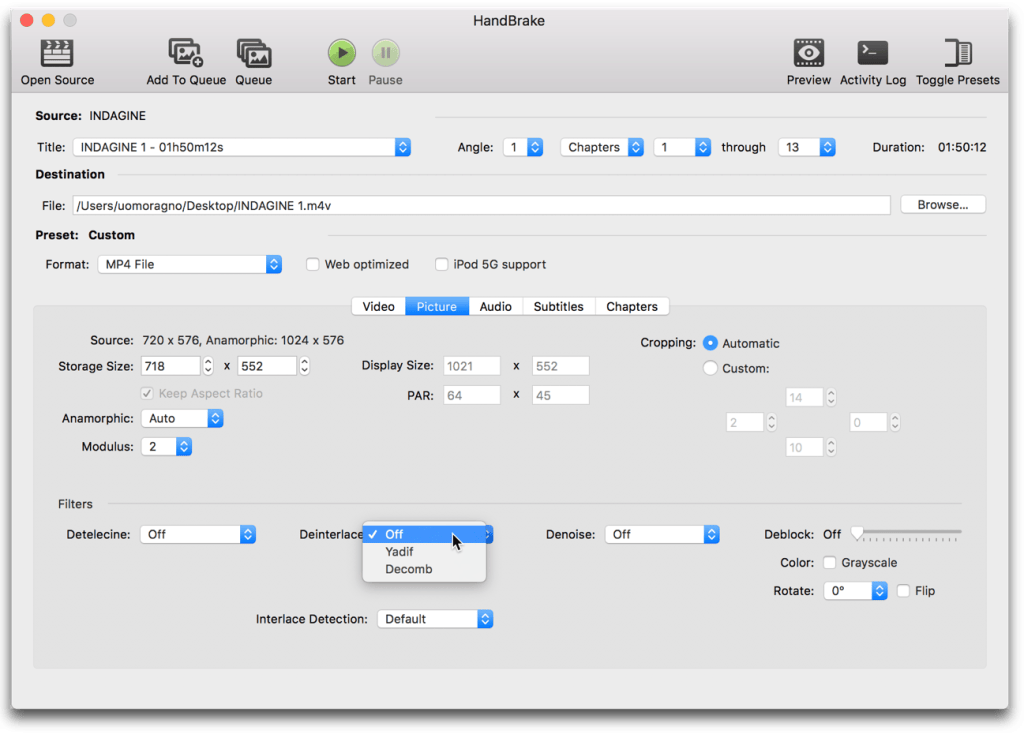Open the Detelecine dropdown
This screenshot has height=734, width=1024.
point(198,535)
